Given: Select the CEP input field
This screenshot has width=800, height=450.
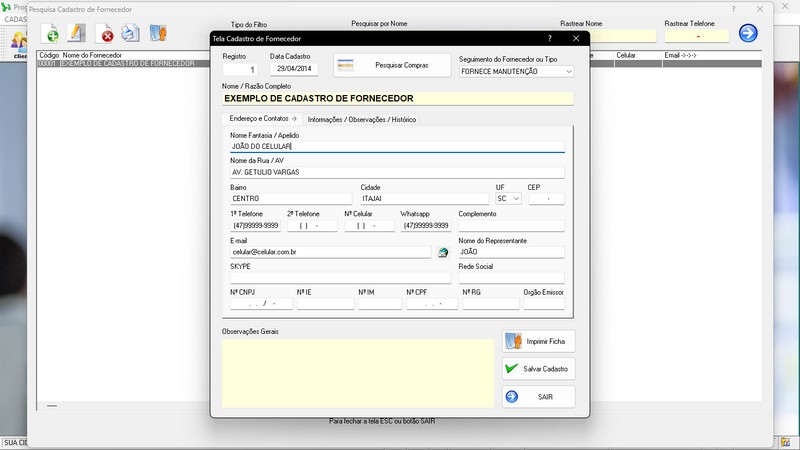Looking at the screenshot, I should tap(546, 198).
